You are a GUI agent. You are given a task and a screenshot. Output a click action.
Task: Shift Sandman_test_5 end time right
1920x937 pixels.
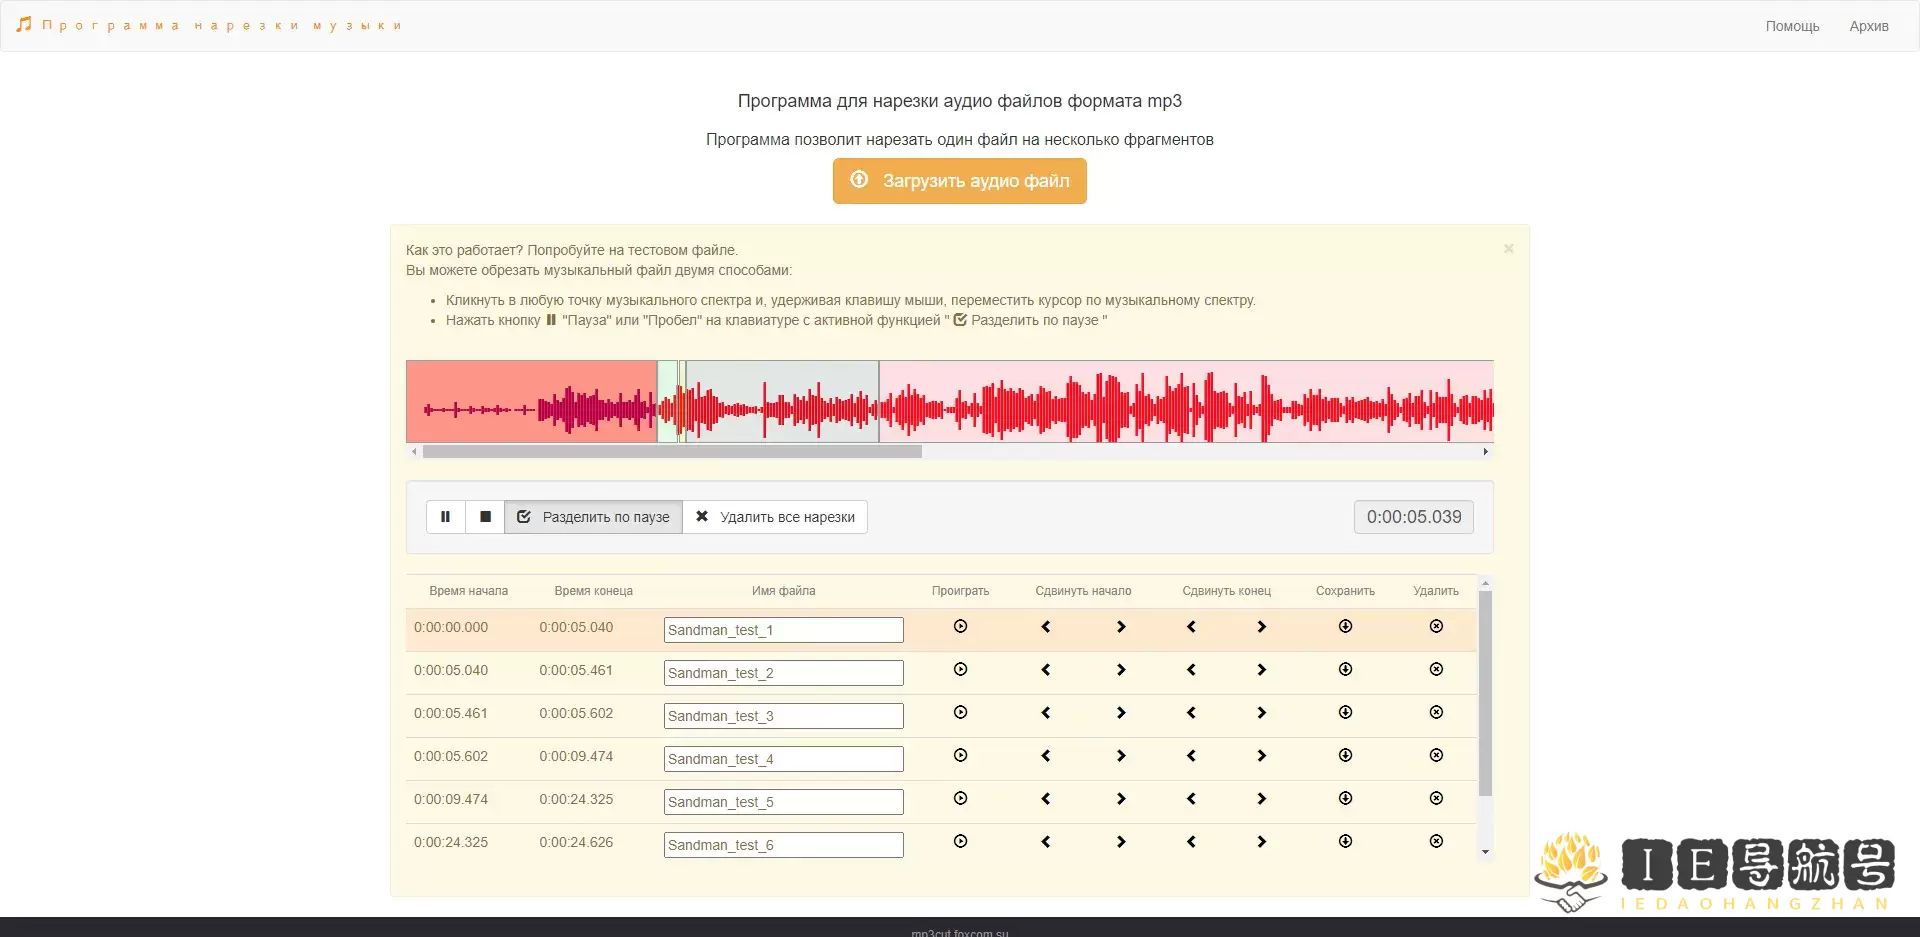(x=1262, y=799)
